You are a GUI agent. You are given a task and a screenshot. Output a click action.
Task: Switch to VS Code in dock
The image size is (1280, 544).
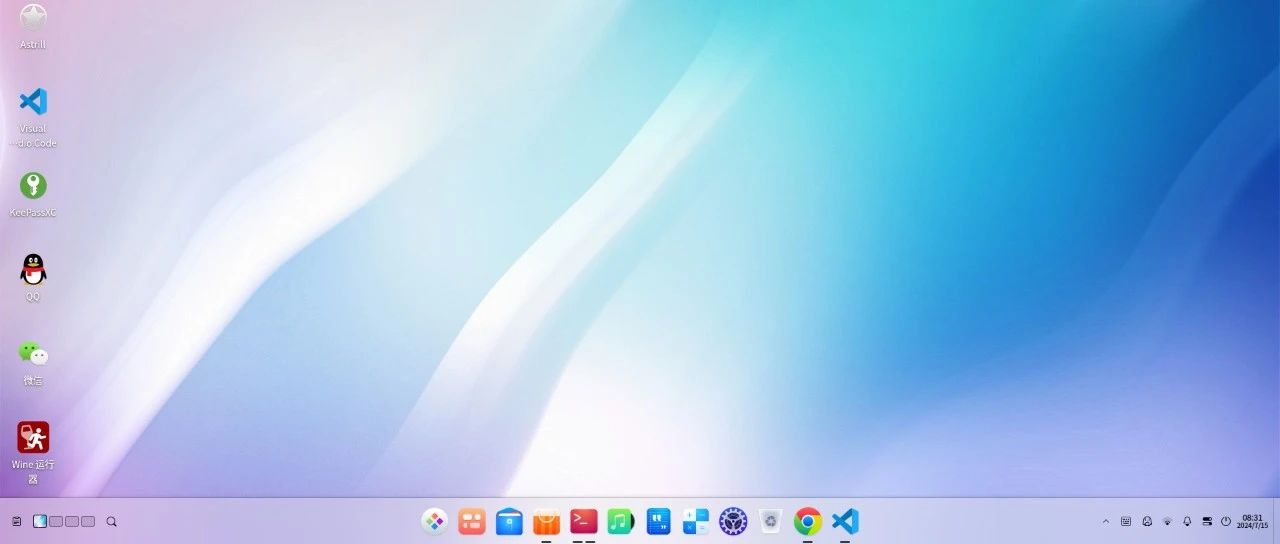(845, 521)
